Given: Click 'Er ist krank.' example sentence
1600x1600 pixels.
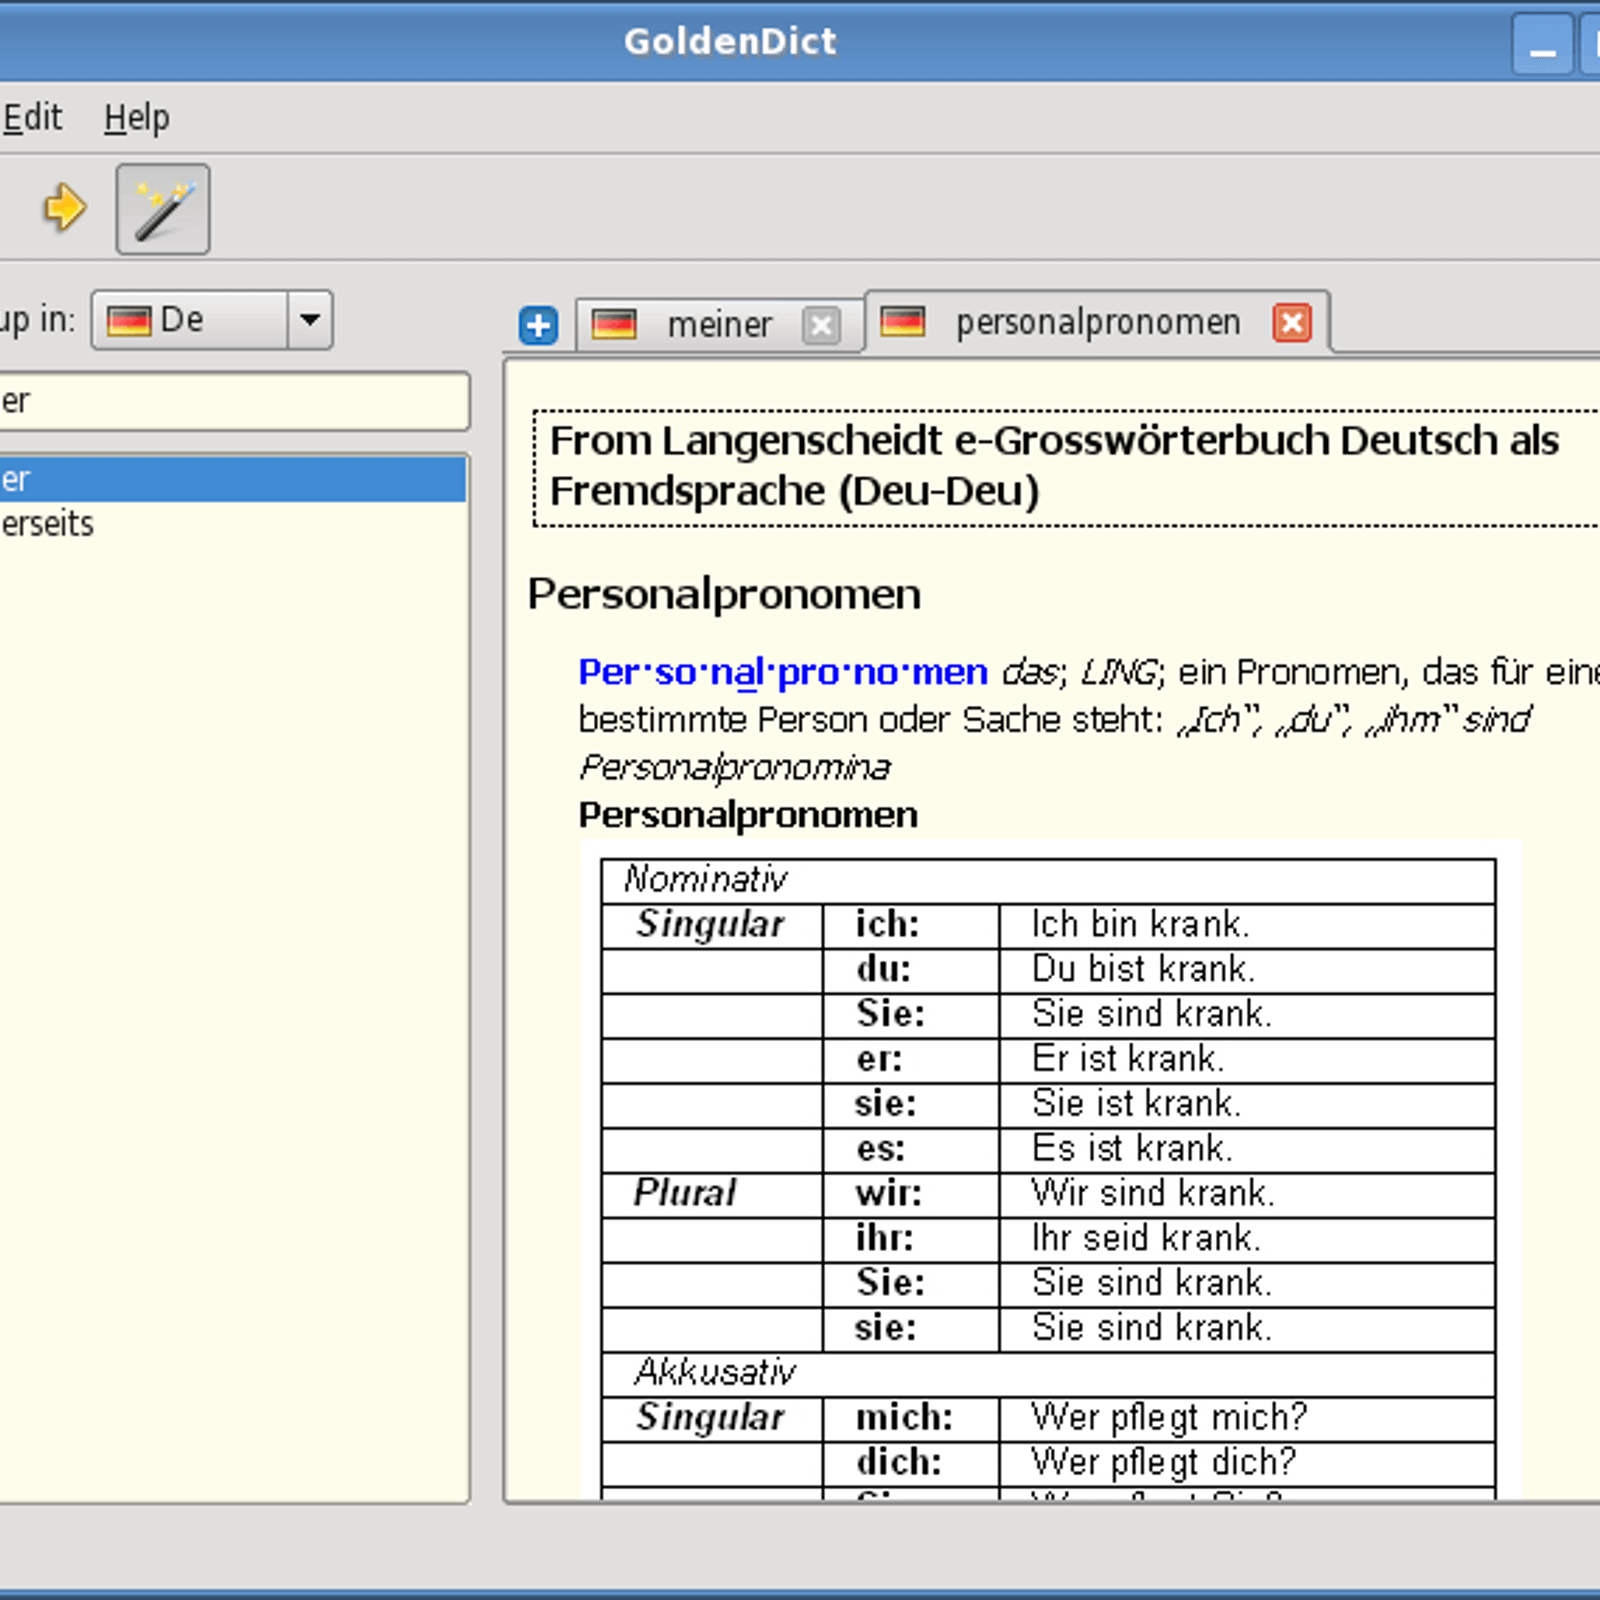Looking at the screenshot, I should click(1128, 1058).
